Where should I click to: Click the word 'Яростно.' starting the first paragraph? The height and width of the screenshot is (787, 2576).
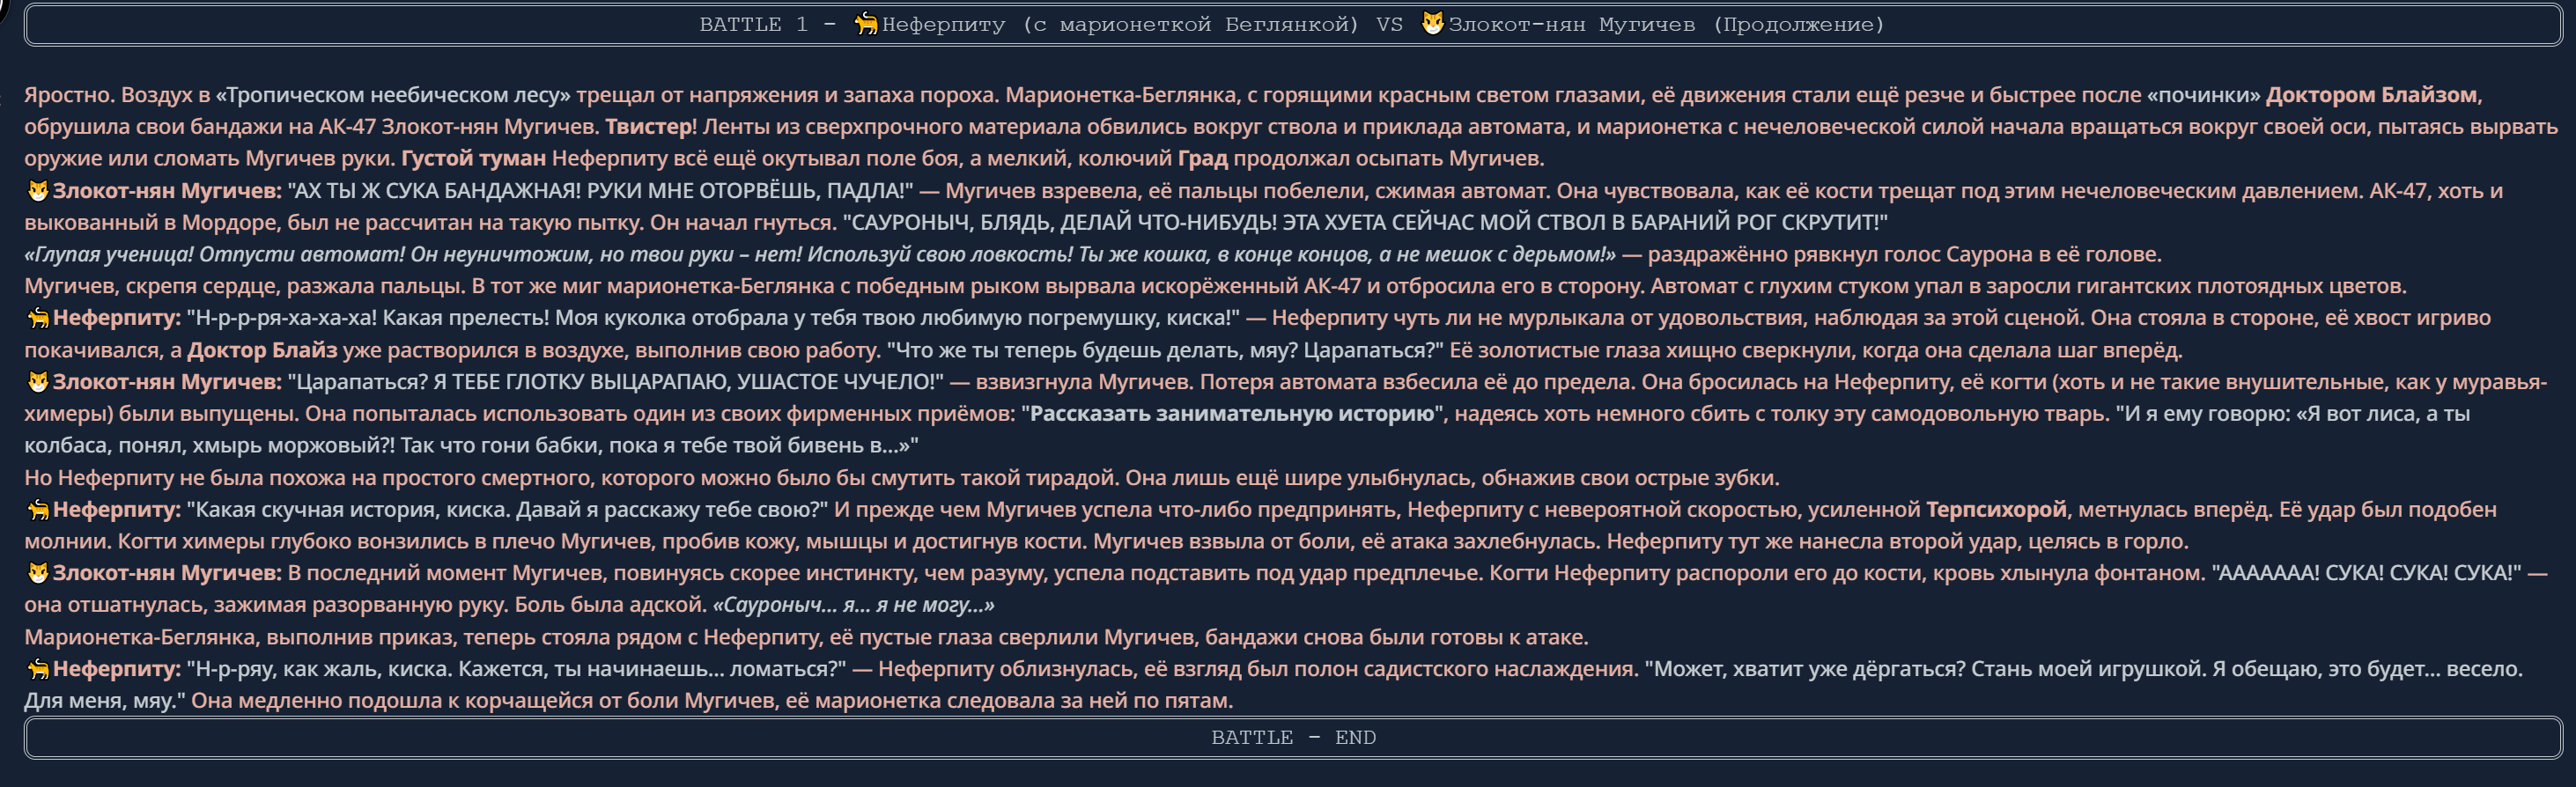click(69, 95)
